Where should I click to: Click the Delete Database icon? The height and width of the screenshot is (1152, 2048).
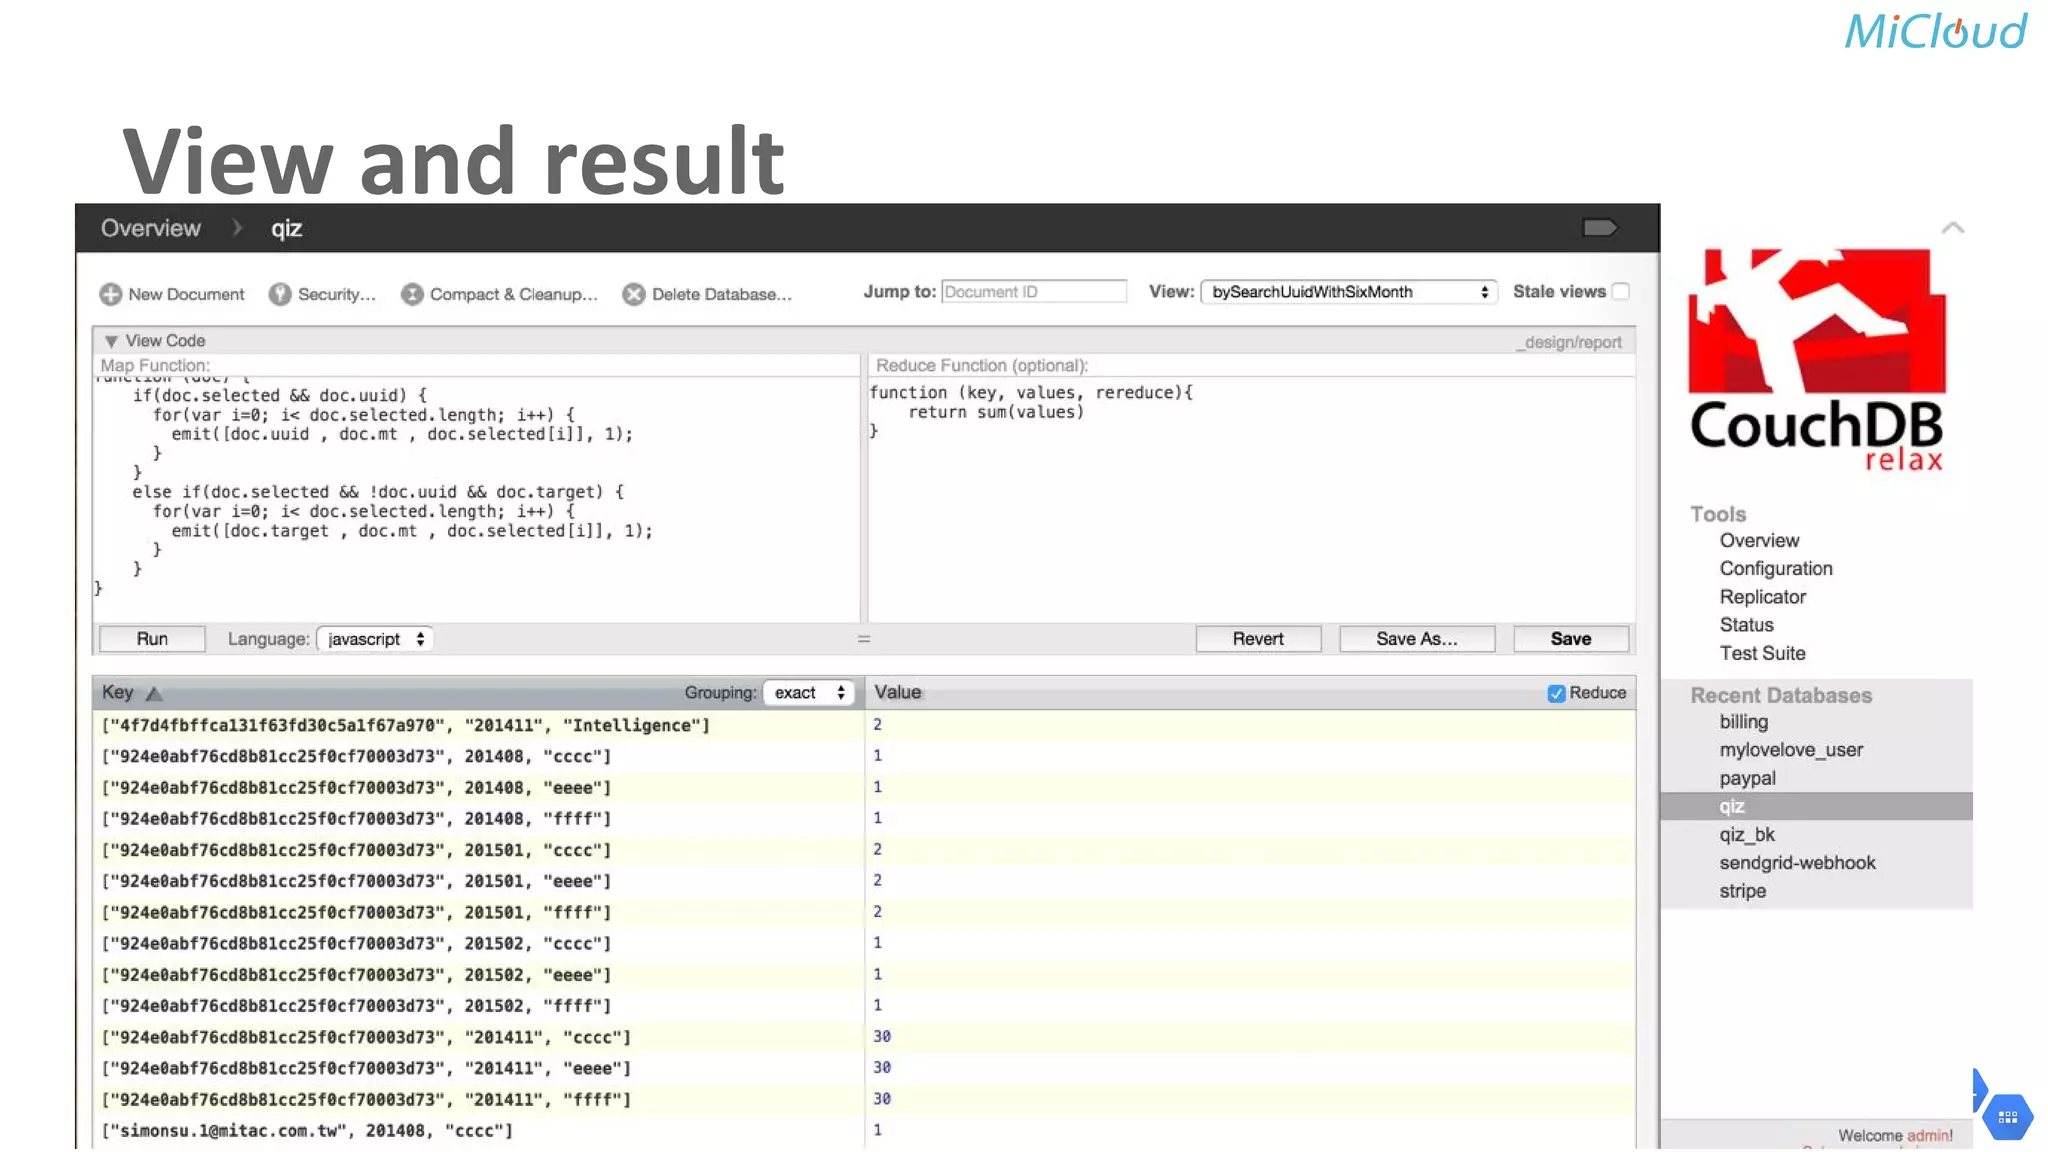click(634, 294)
